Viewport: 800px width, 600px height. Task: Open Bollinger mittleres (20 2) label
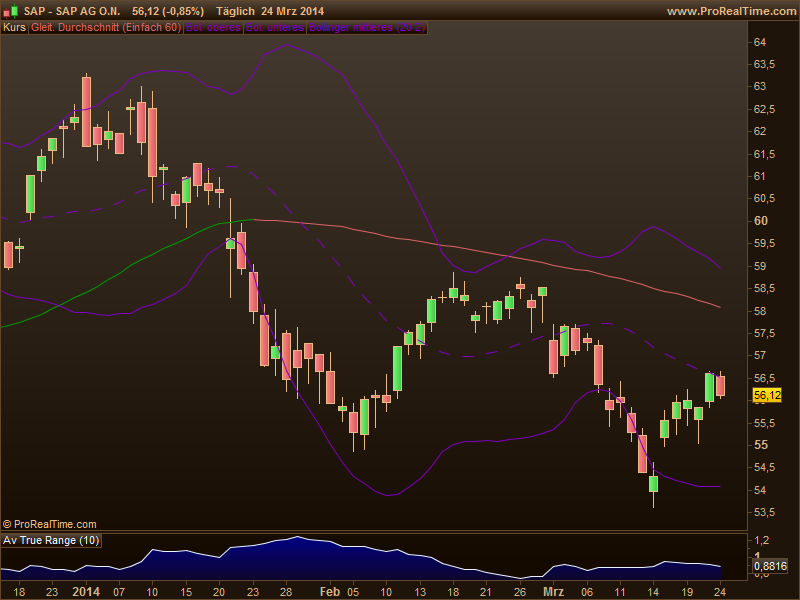coord(367,28)
